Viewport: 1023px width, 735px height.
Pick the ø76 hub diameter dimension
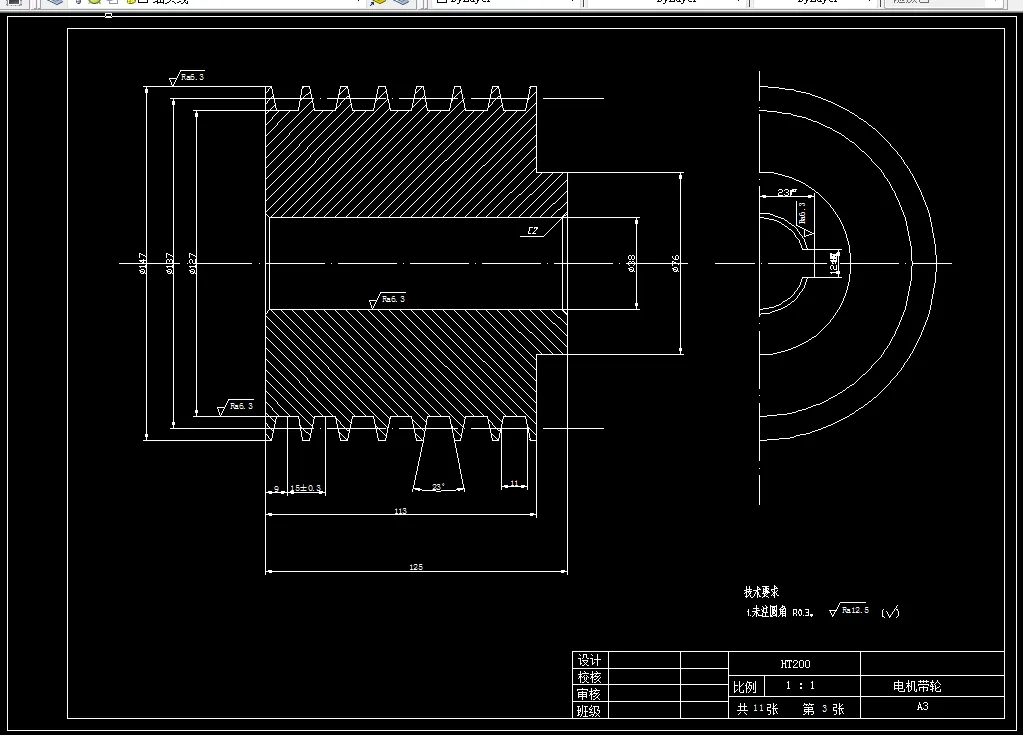point(675,263)
